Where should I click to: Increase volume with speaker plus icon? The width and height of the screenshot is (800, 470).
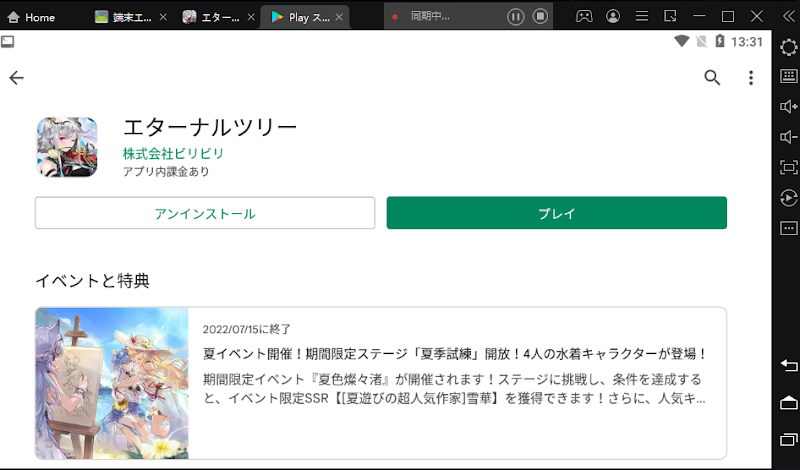point(789,107)
